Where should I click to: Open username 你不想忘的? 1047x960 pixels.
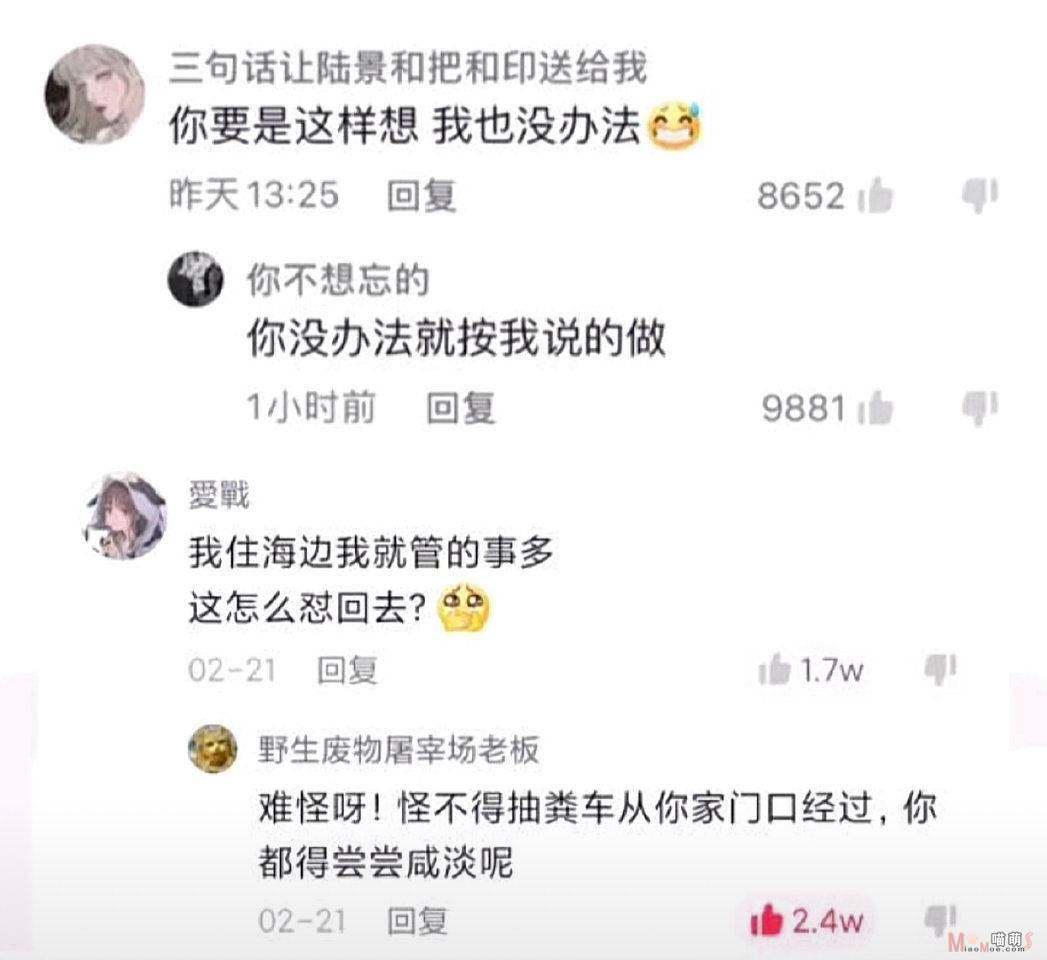click(x=337, y=279)
